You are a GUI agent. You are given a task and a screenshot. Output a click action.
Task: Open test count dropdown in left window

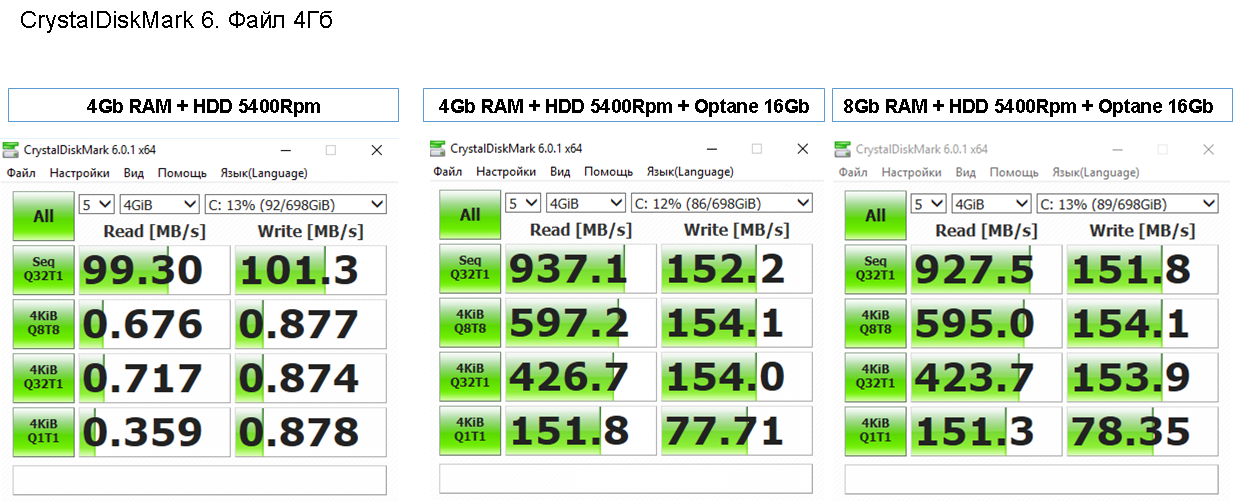coord(97,204)
